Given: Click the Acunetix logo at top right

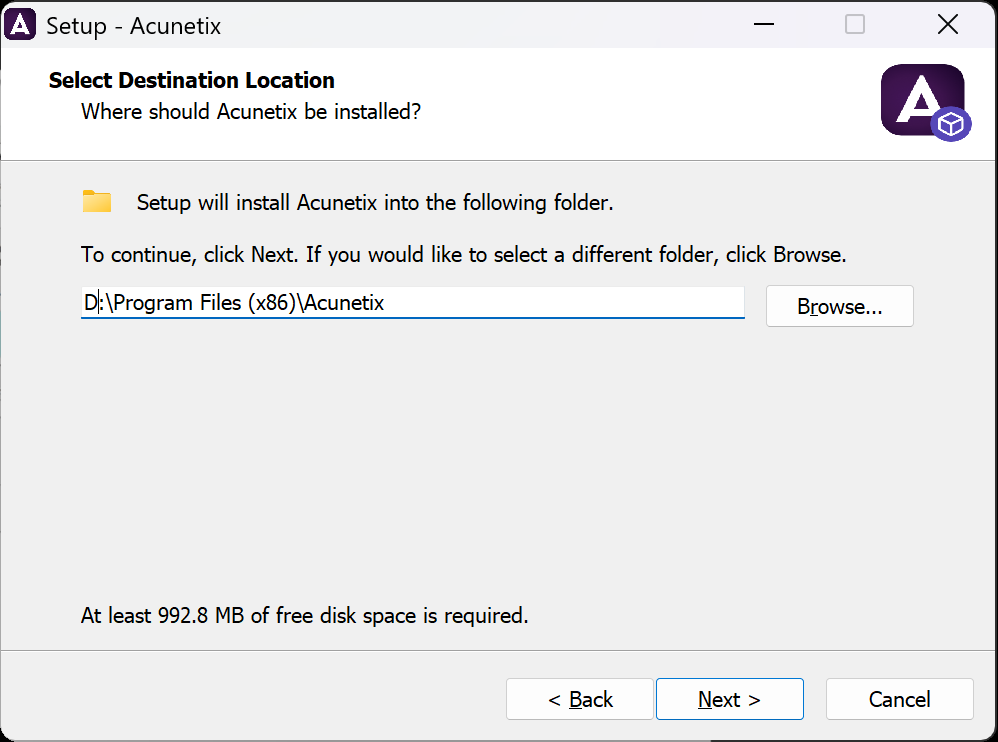Looking at the screenshot, I should tap(922, 100).
